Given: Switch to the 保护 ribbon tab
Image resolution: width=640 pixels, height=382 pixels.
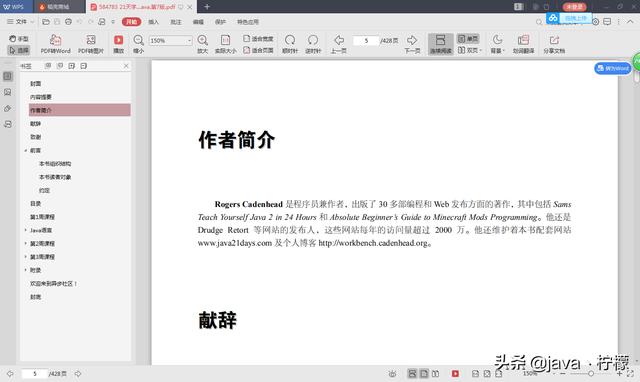Looking at the screenshot, I should pyautogui.click(x=220, y=22).
